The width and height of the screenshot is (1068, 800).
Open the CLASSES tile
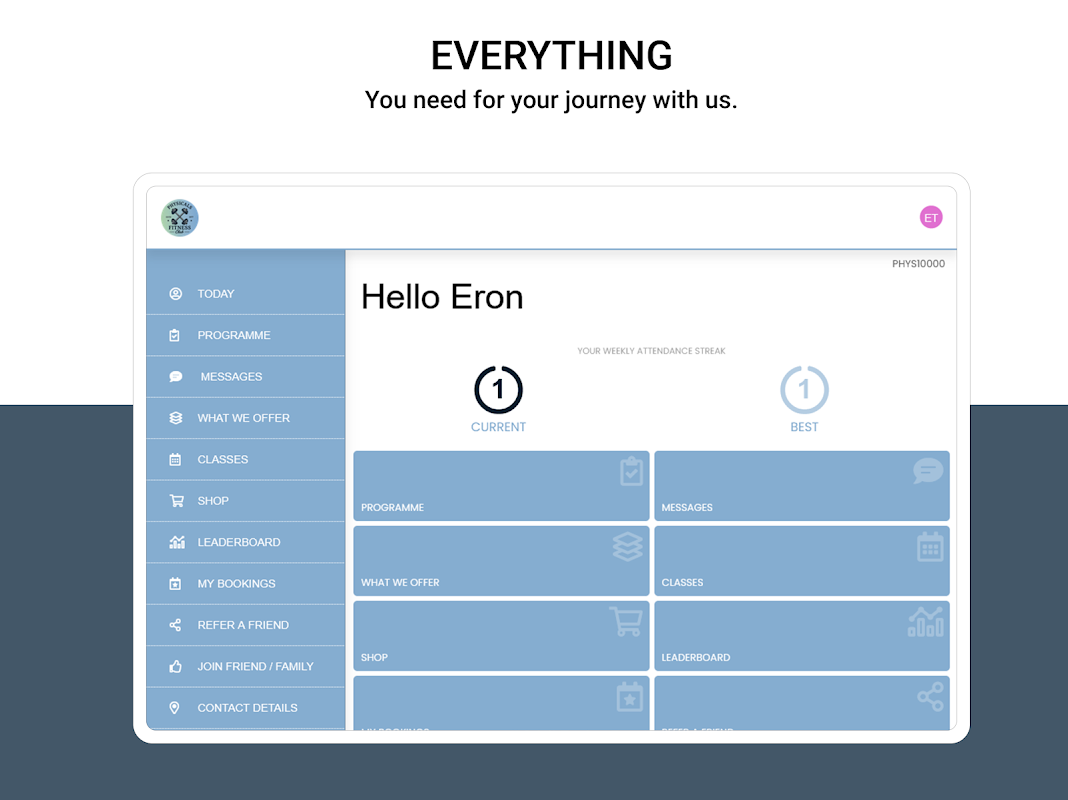(x=802, y=560)
